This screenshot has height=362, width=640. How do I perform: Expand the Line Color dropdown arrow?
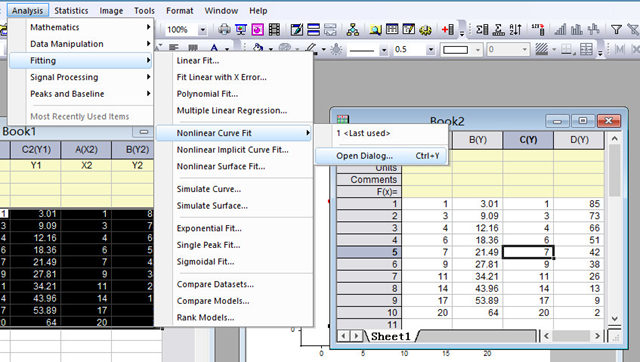324,49
